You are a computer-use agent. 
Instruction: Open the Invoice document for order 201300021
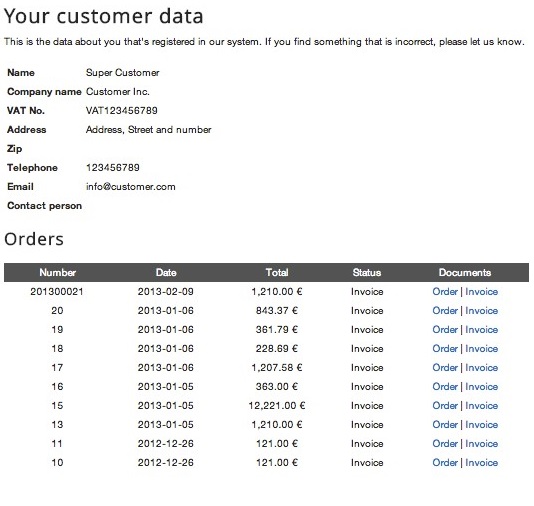click(x=482, y=292)
